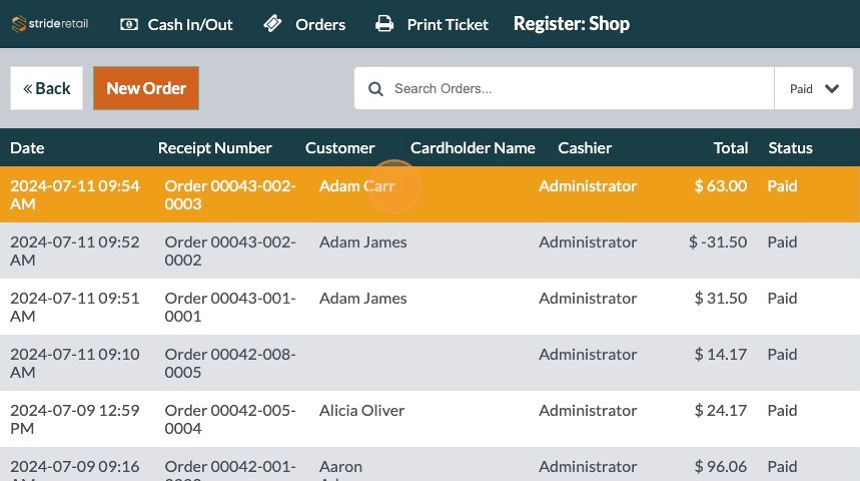
Task: Open the $14.17 order 00042-008-0005
Action: pos(430,363)
